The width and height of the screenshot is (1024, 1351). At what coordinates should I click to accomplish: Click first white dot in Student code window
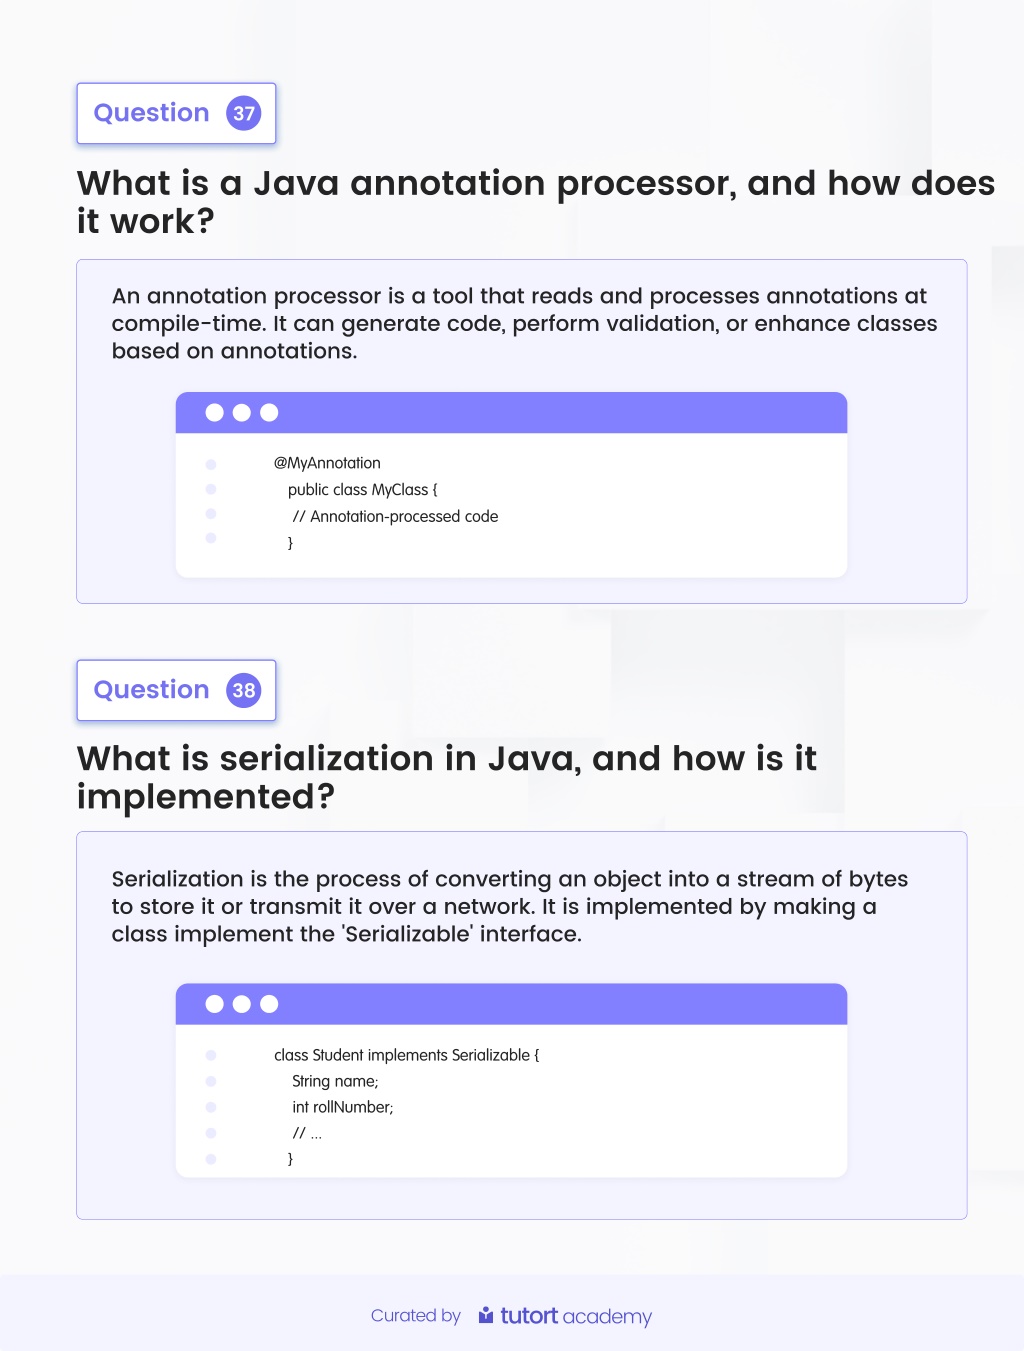click(214, 1004)
